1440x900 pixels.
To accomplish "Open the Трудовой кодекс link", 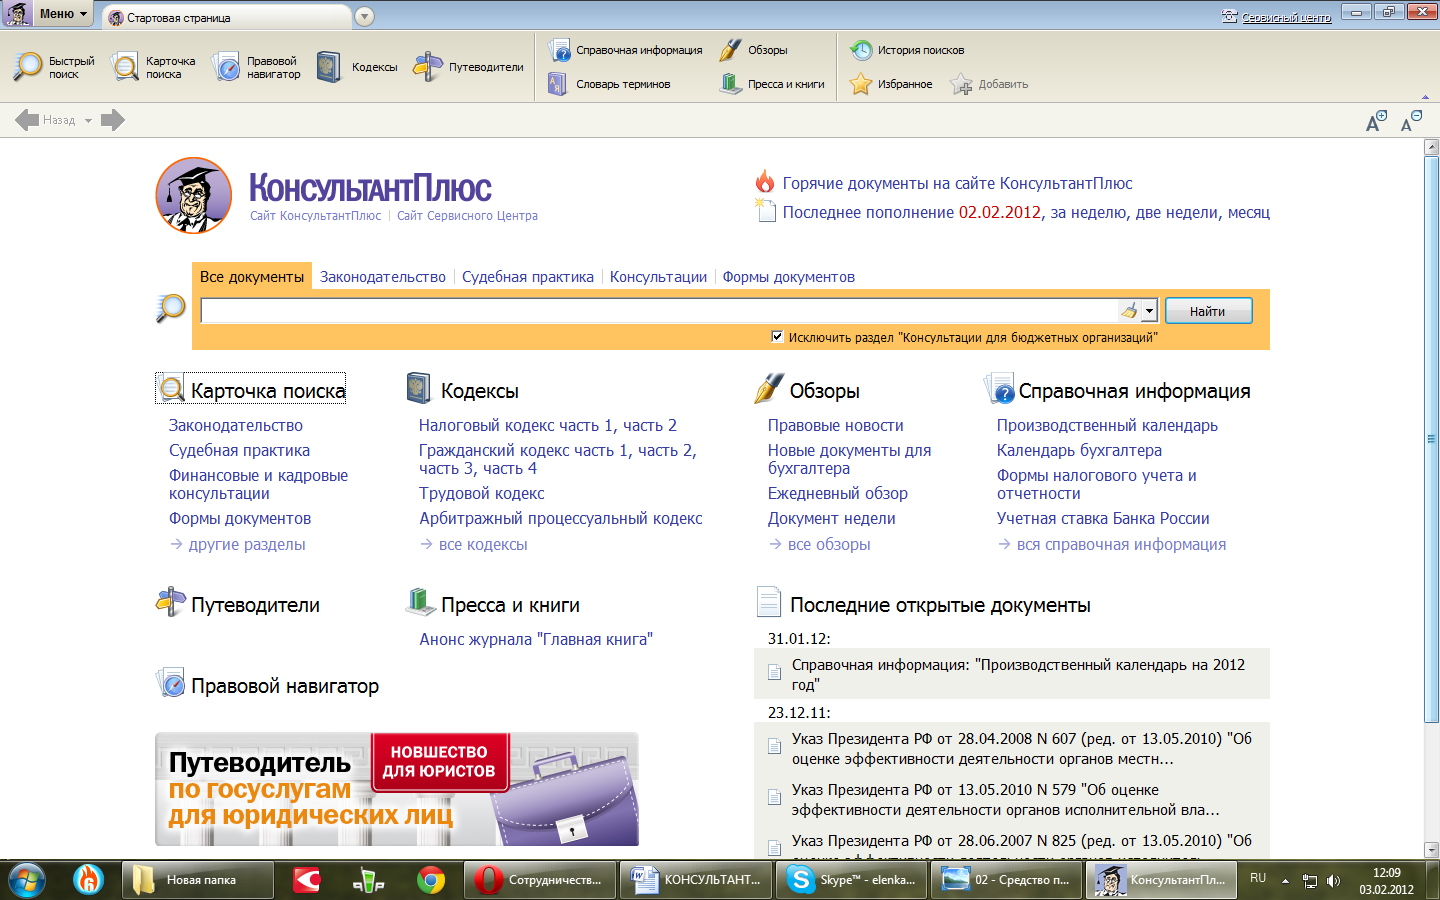I will pos(482,493).
